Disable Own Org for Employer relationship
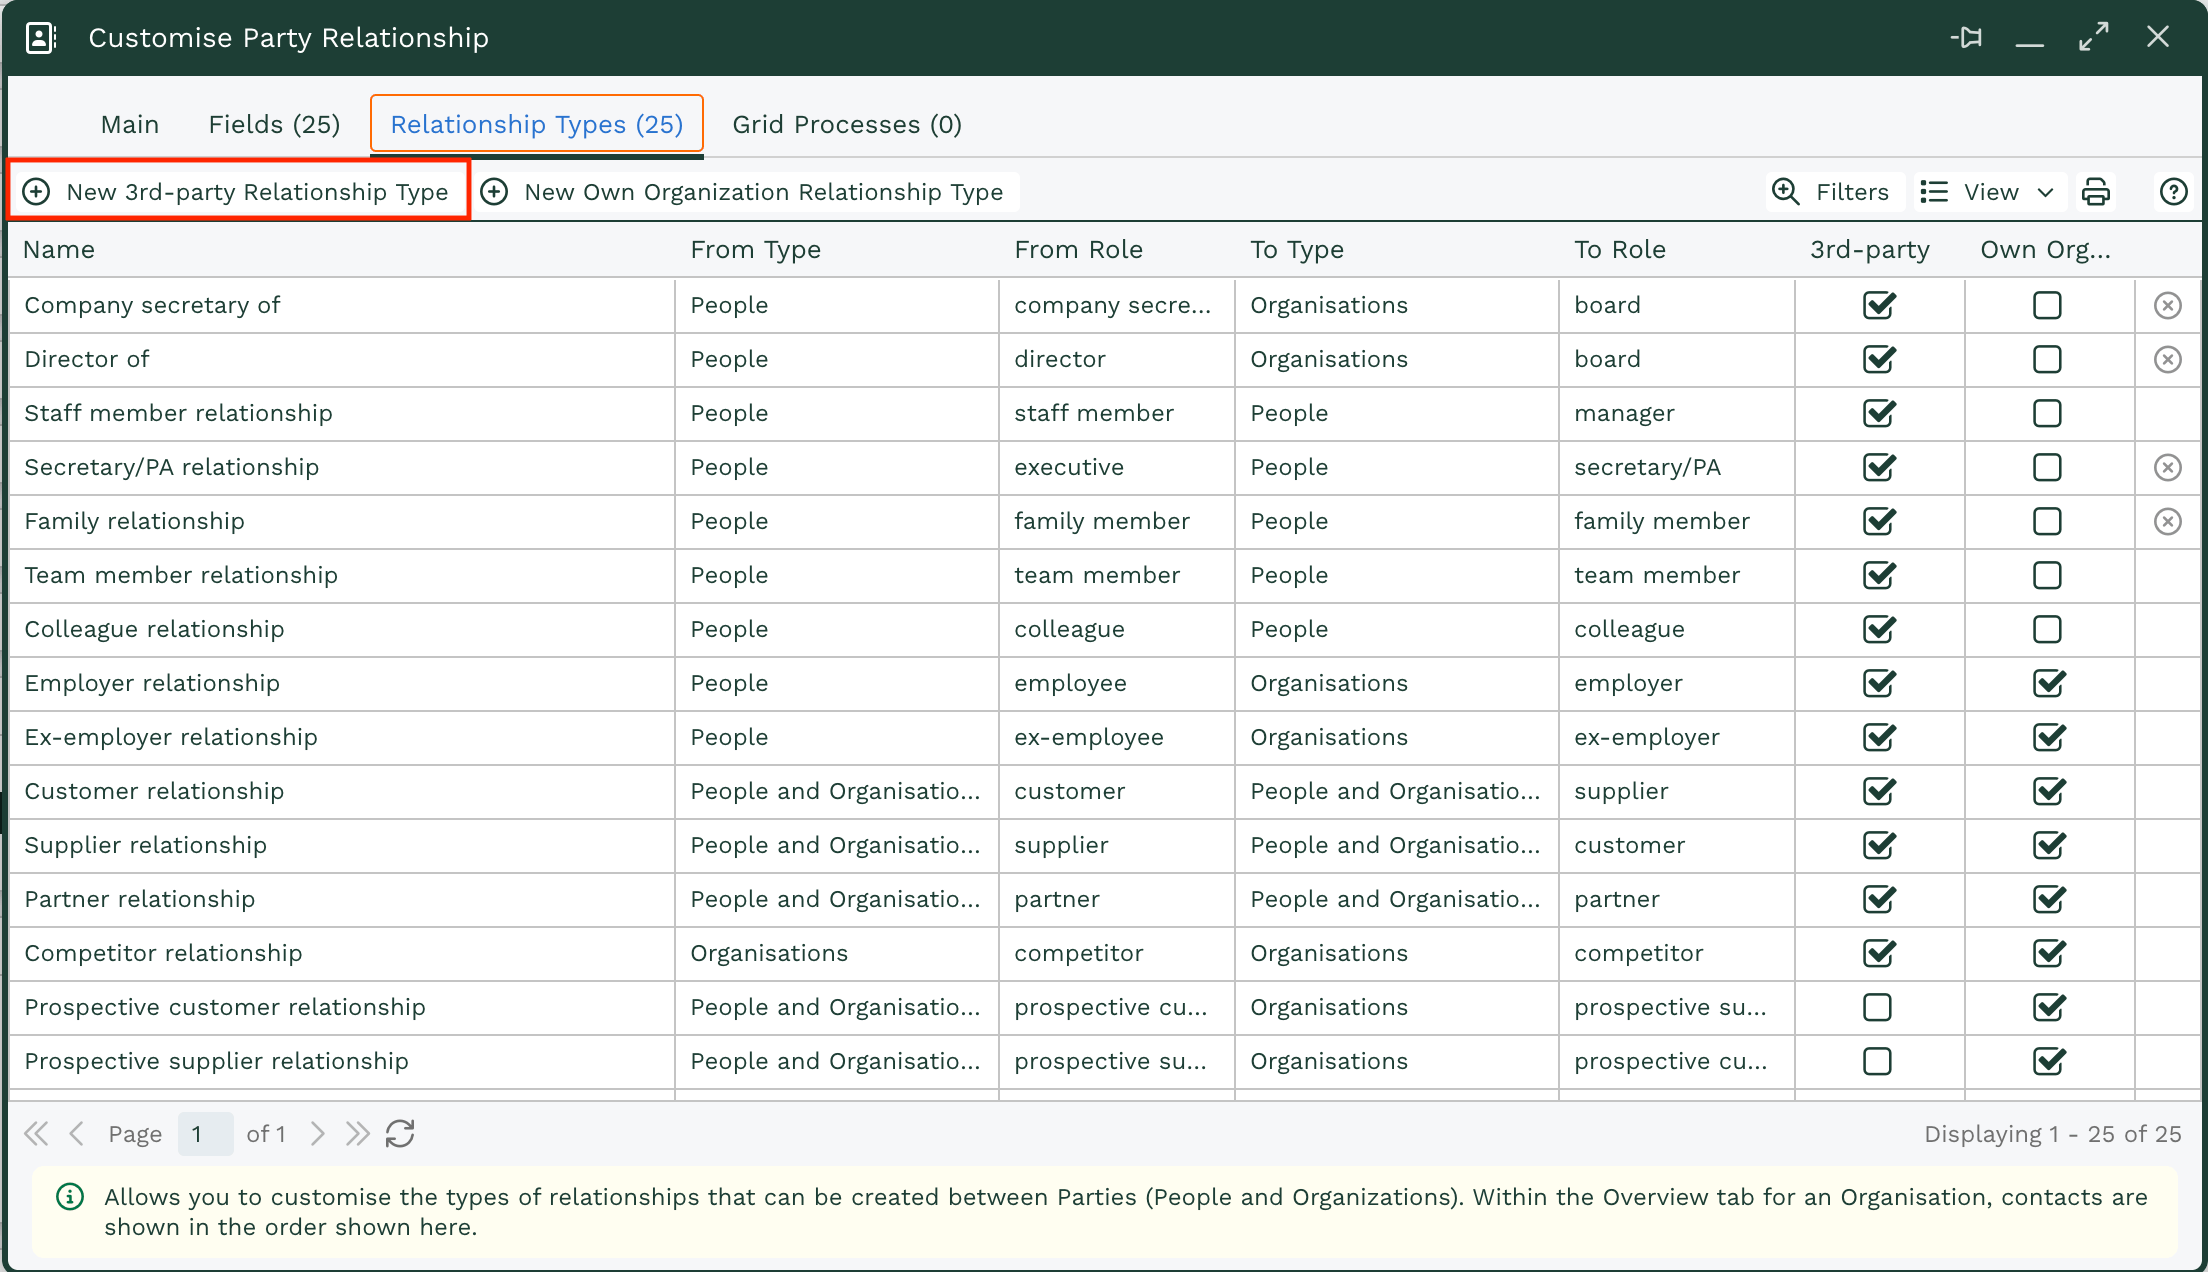 tap(2049, 683)
